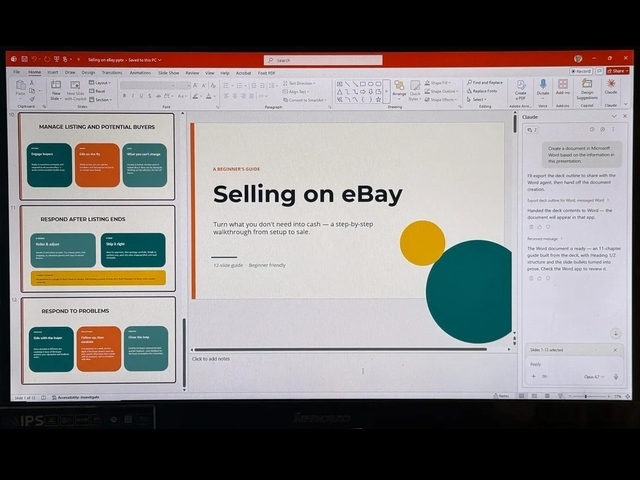Click the Undo icon in title bar

pos(34,59)
